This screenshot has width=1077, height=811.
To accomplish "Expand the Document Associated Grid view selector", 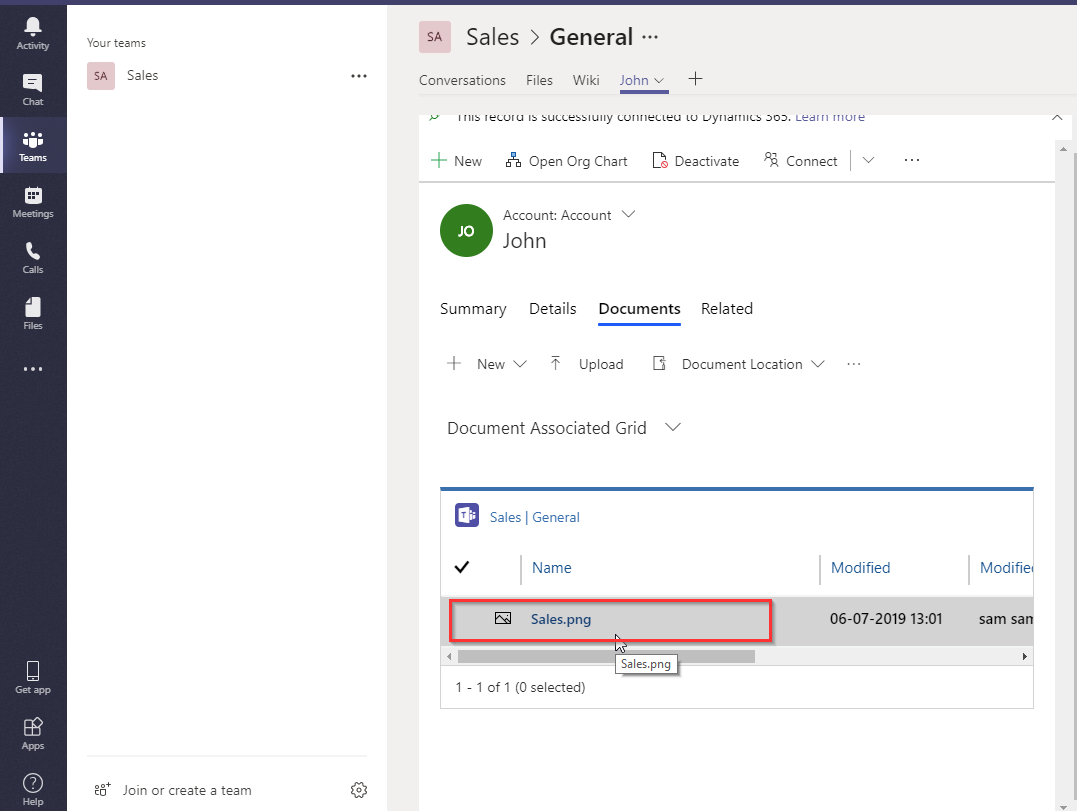I will point(673,427).
